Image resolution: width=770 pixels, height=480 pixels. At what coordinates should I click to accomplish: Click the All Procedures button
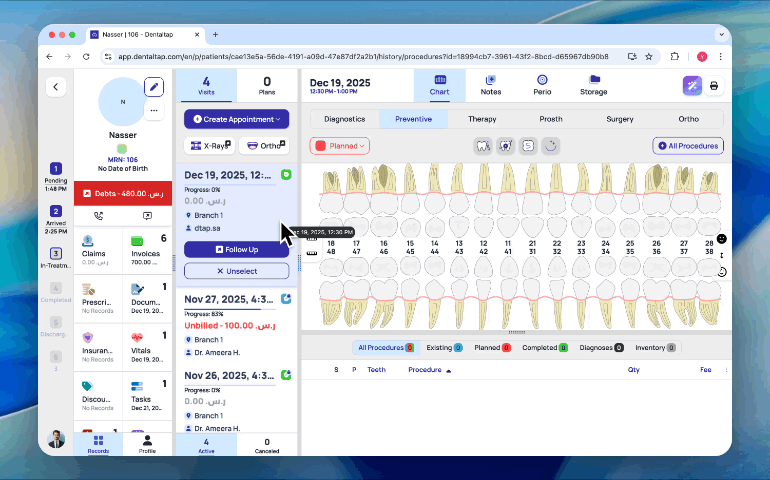(688, 146)
